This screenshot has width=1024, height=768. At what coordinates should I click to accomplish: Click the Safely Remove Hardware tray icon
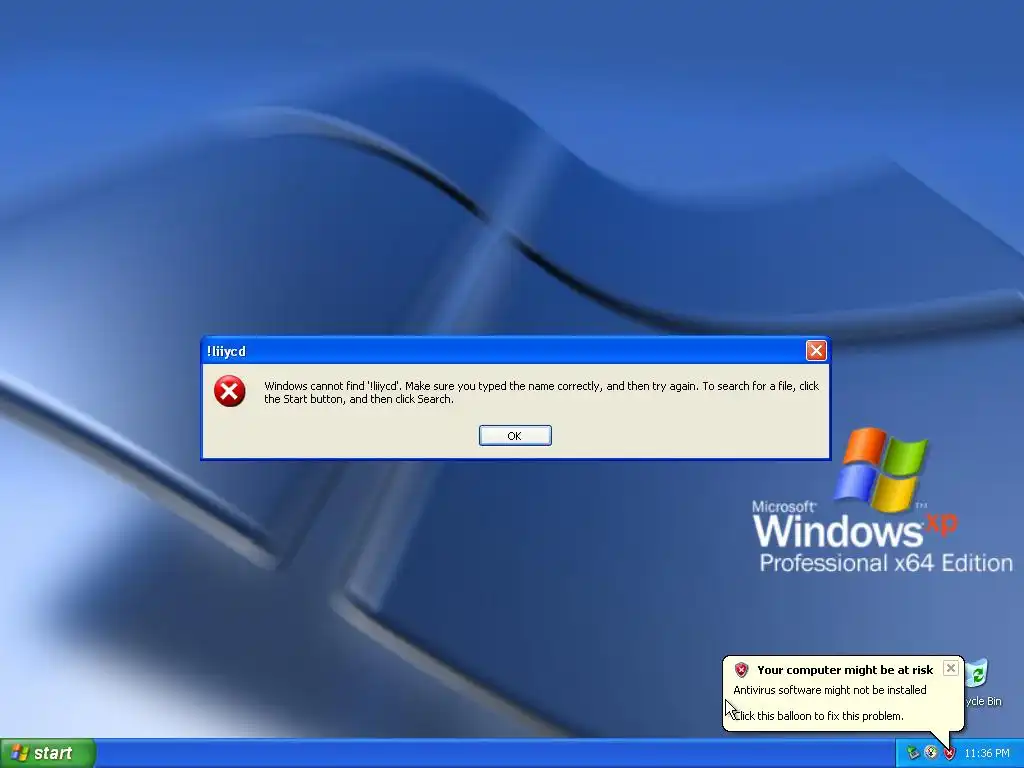912,753
